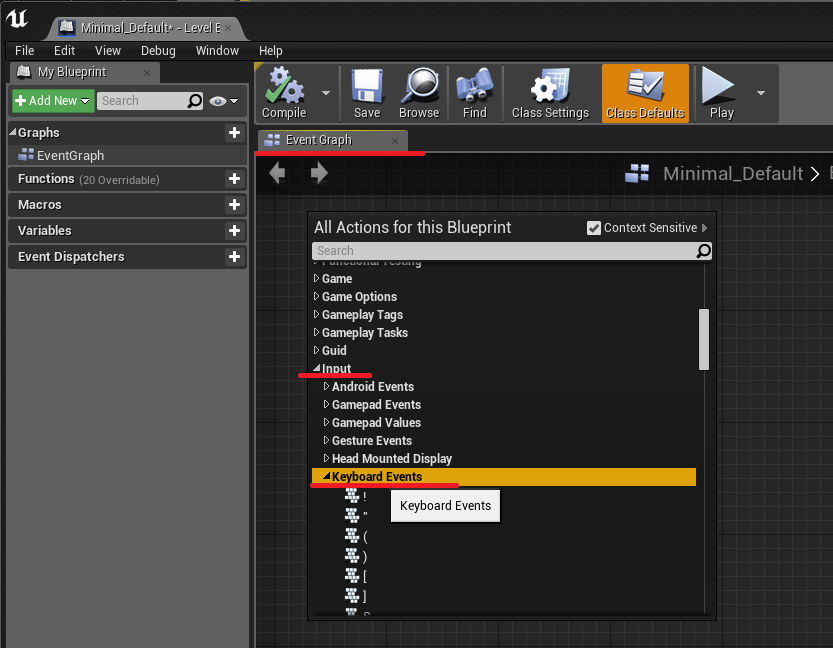The image size is (833, 648).
Task: Click the Minimal_Default breadcrumb
Action: 733,173
